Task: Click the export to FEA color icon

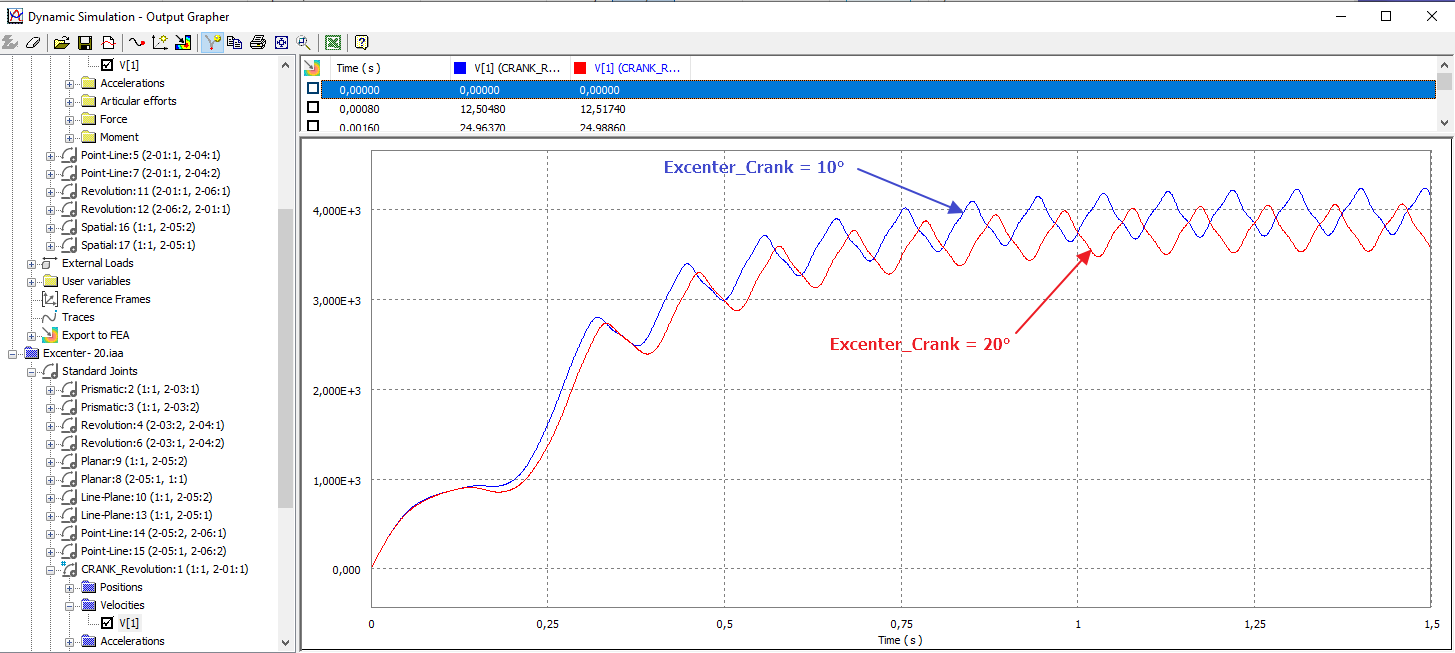Action: (x=183, y=43)
